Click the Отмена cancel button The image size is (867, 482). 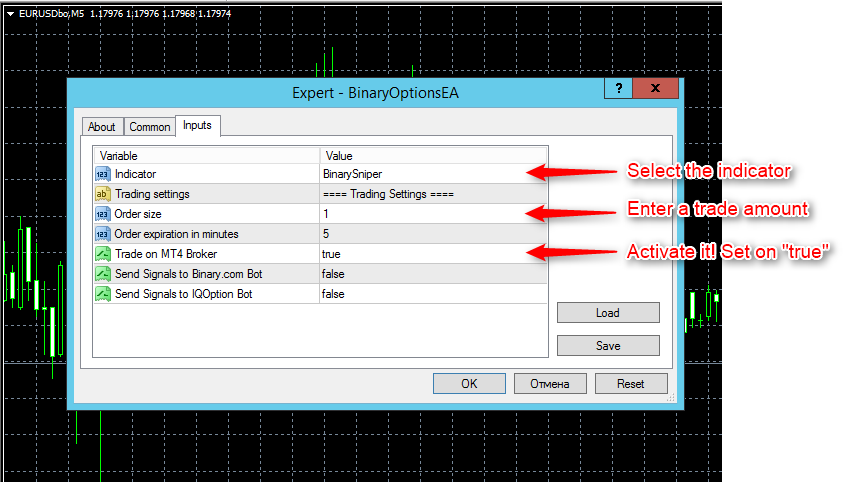coord(550,384)
